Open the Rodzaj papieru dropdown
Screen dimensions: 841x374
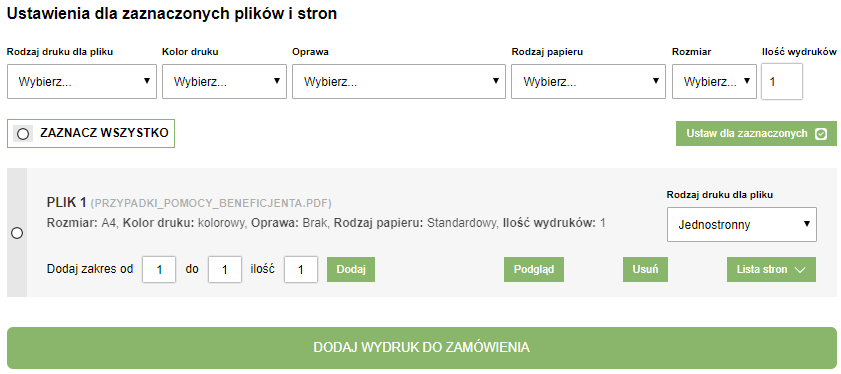click(x=588, y=82)
